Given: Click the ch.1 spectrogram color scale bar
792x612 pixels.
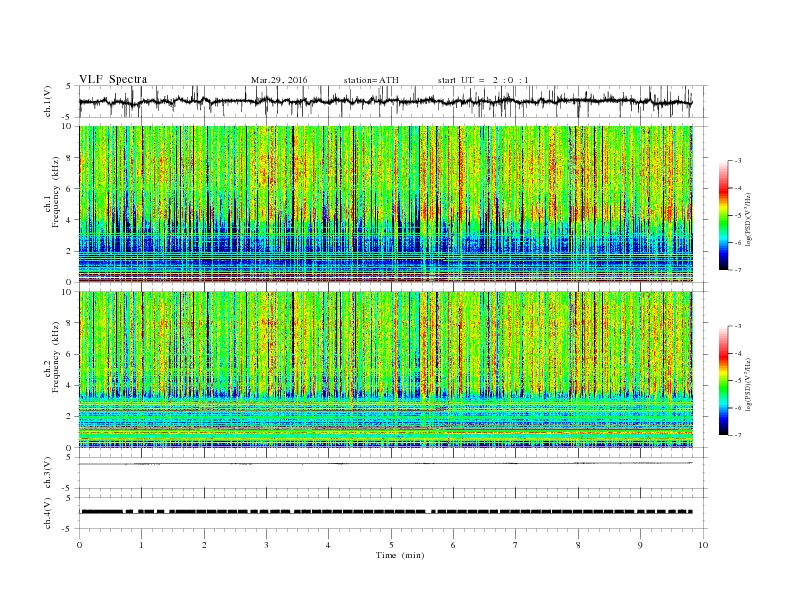Looking at the screenshot, I should [x=723, y=216].
